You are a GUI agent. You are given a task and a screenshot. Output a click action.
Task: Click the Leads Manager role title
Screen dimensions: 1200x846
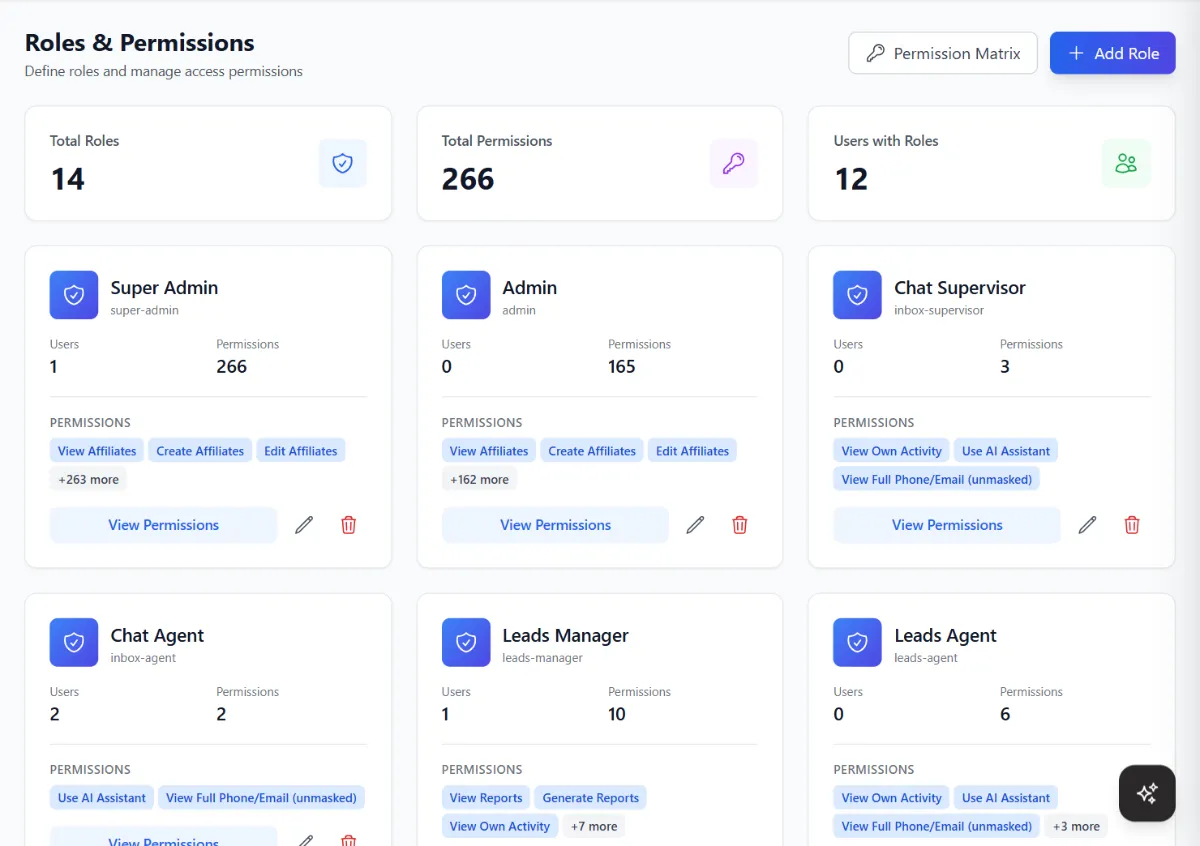(x=565, y=635)
